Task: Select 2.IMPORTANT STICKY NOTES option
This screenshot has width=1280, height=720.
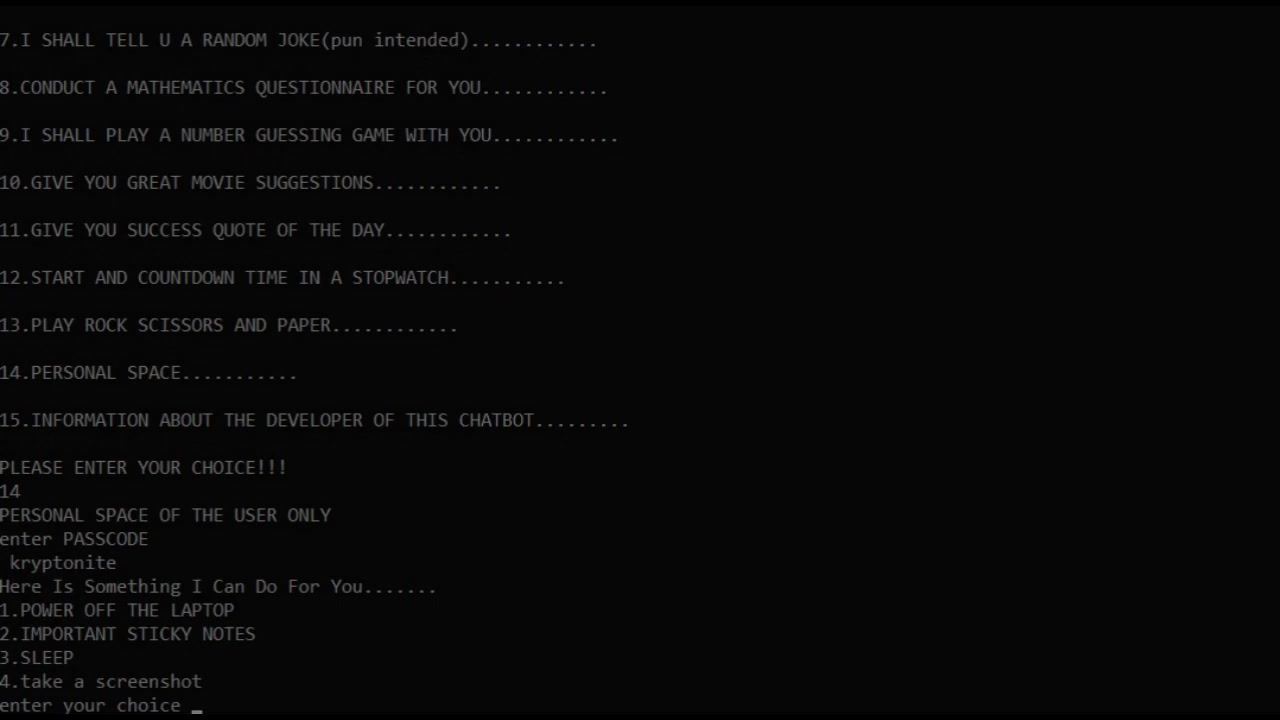Action: pyautogui.click(x=127, y=634)
